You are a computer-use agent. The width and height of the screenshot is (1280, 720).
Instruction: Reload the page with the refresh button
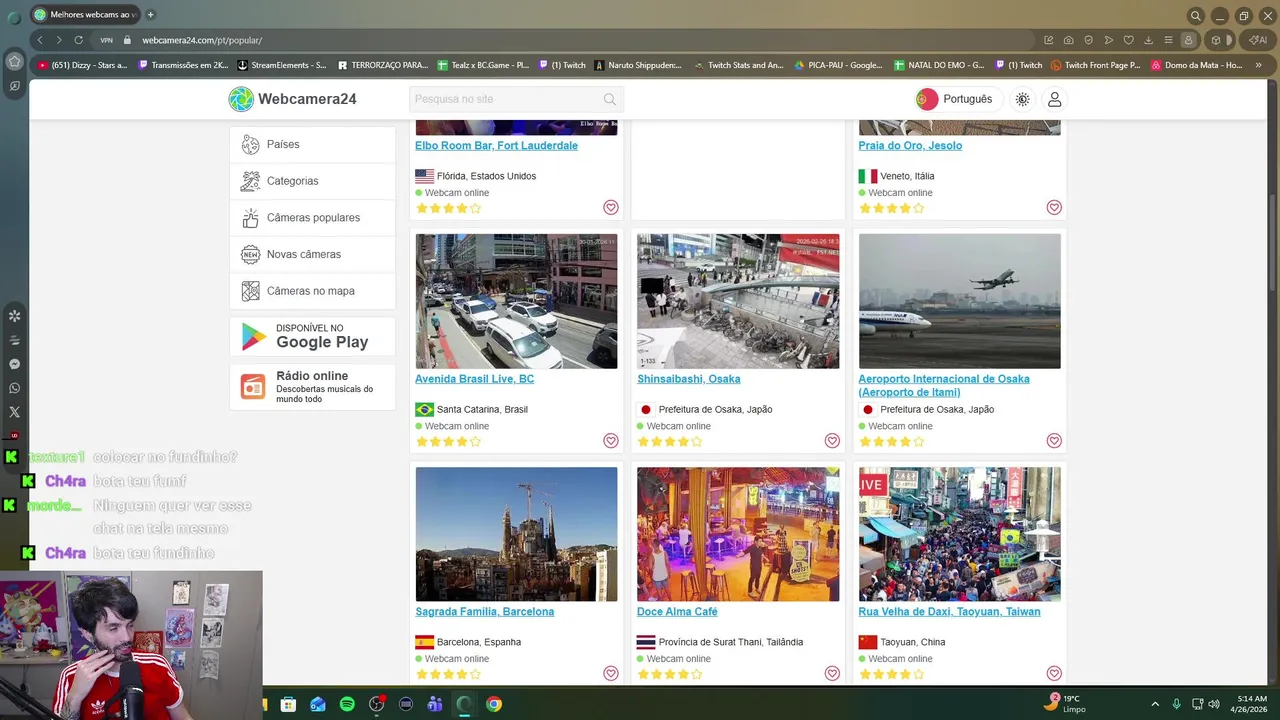click(78, 40)
